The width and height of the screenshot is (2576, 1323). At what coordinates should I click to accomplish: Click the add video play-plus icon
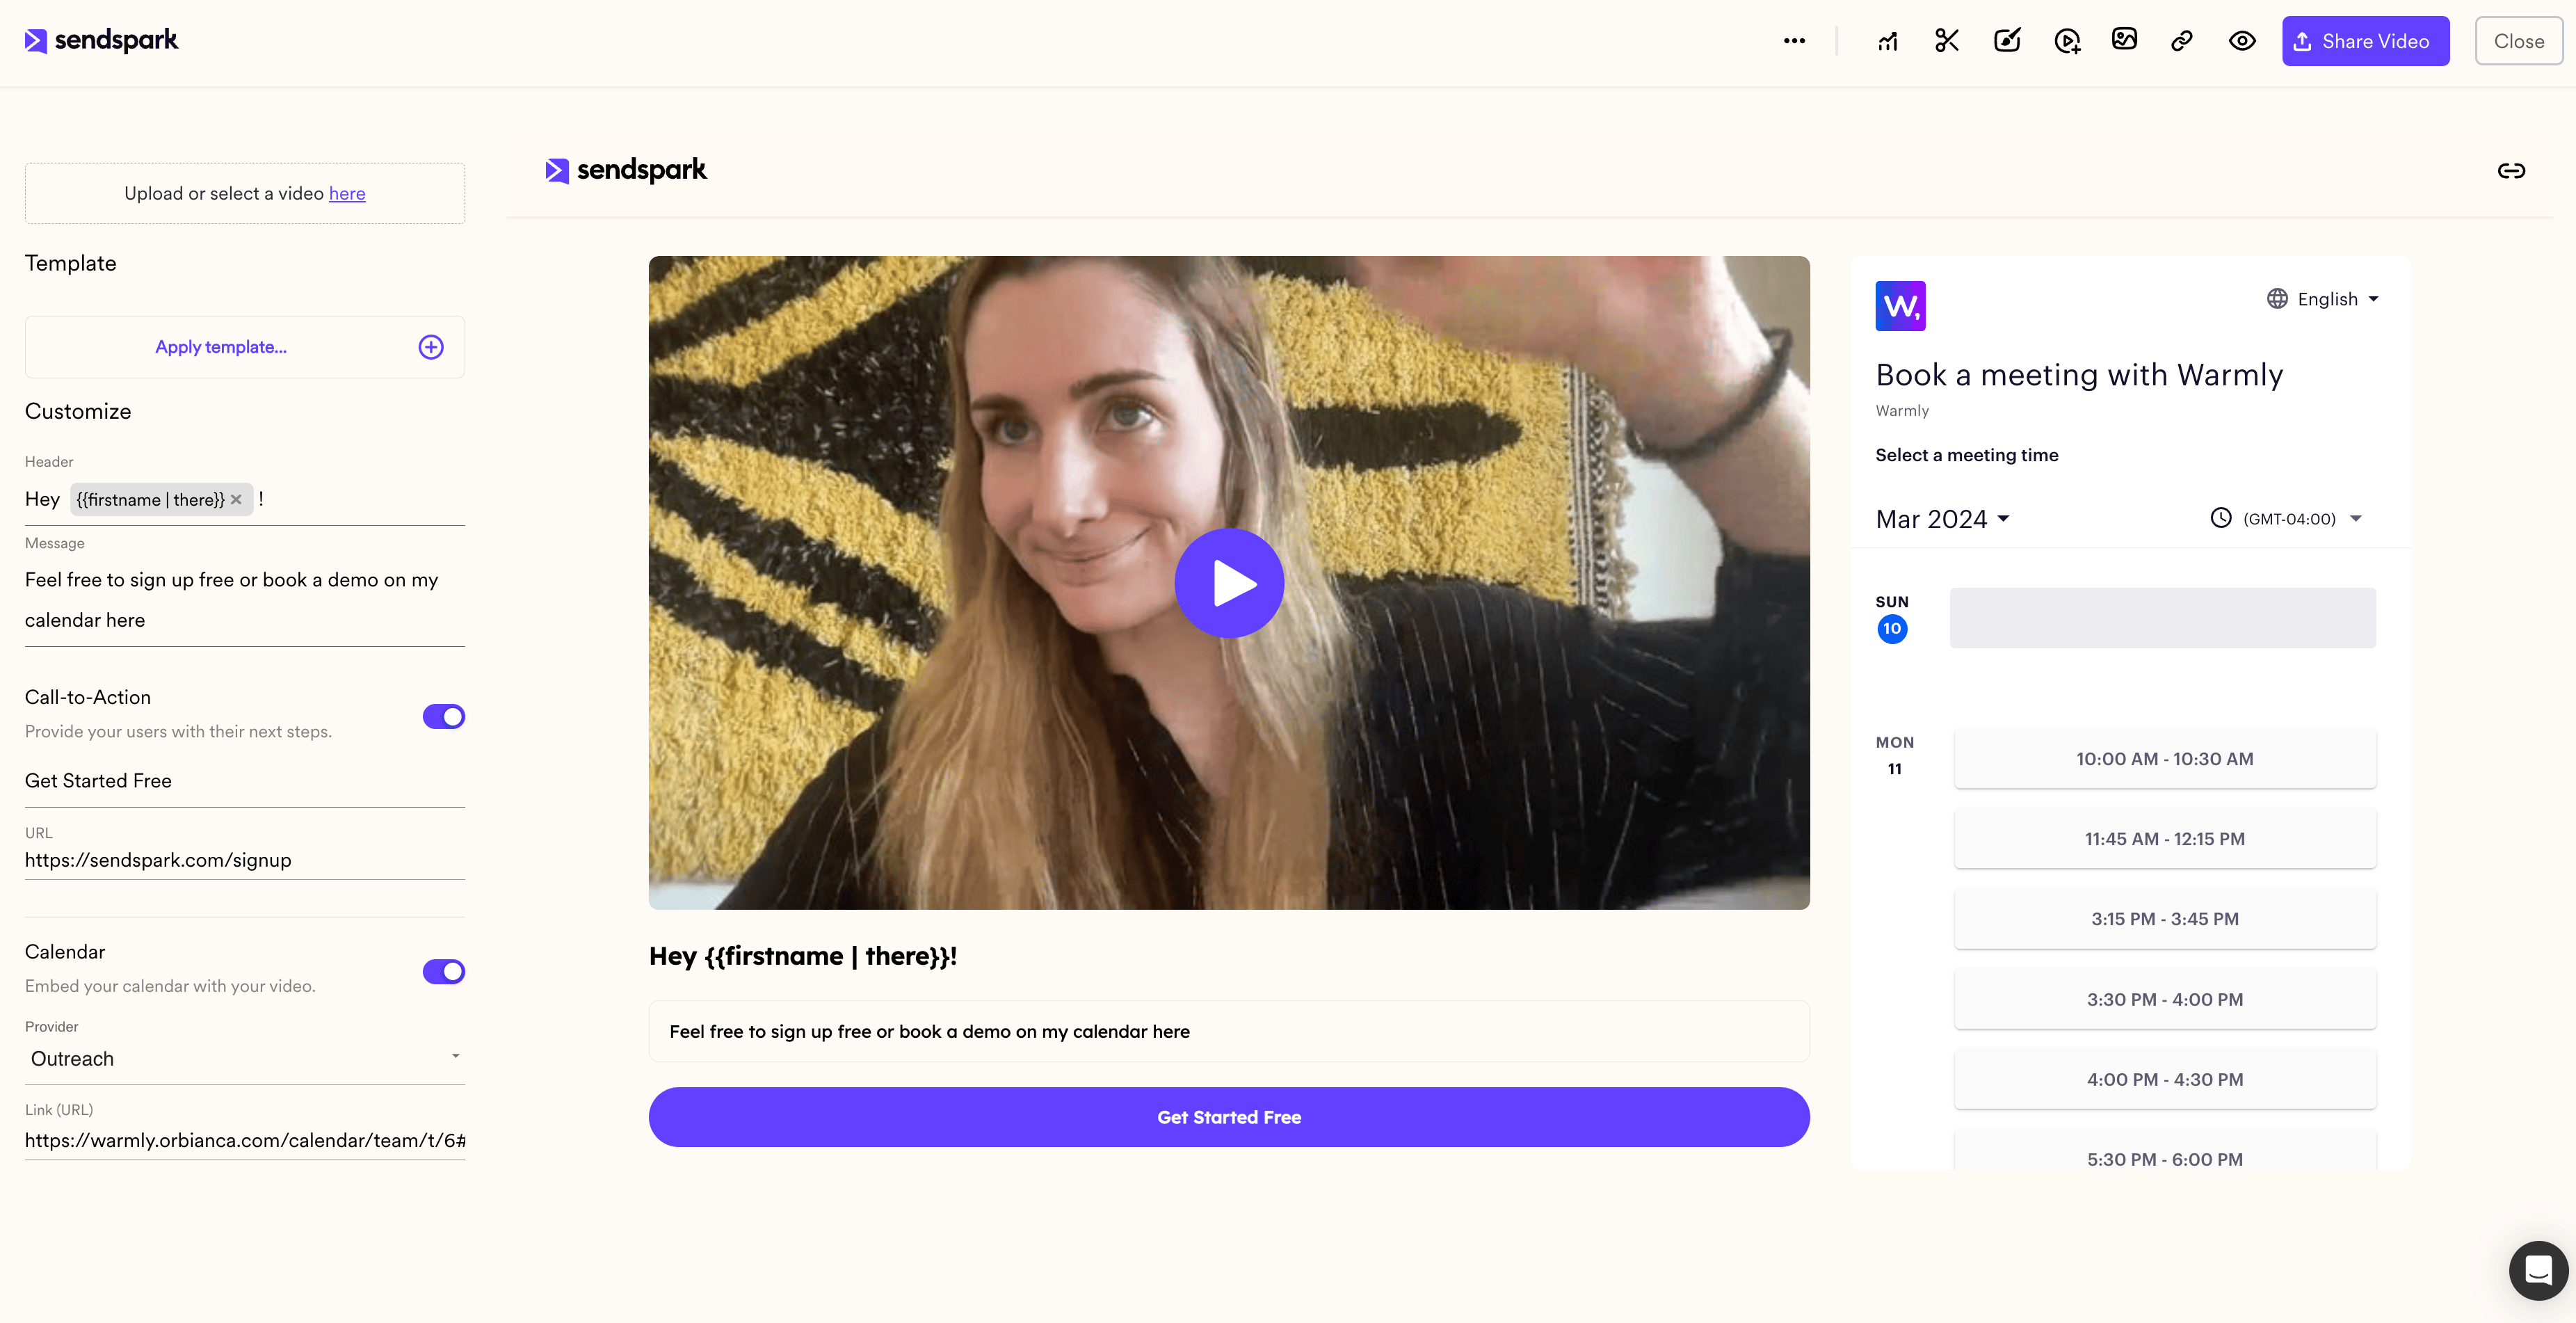(x=2067, y=41)
